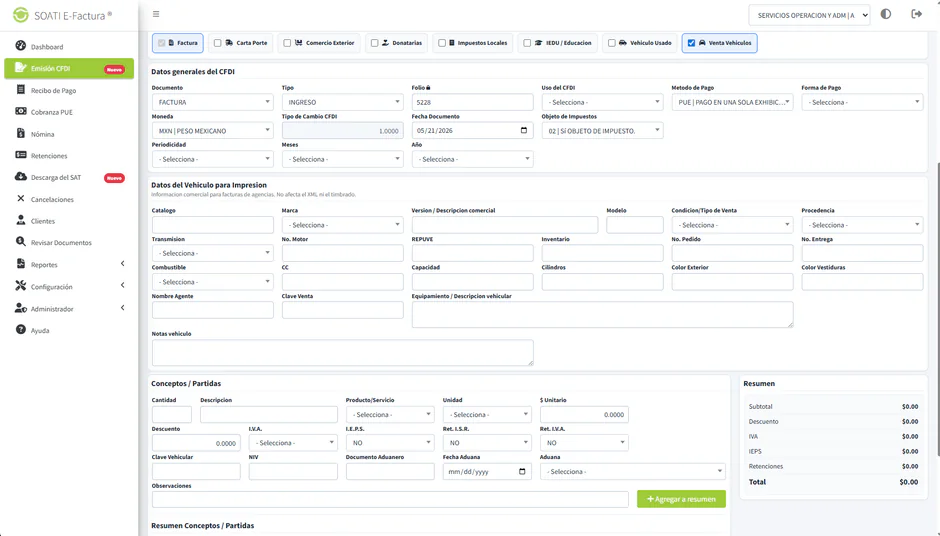Click the Notas vehiculo text area

[342, 353]
